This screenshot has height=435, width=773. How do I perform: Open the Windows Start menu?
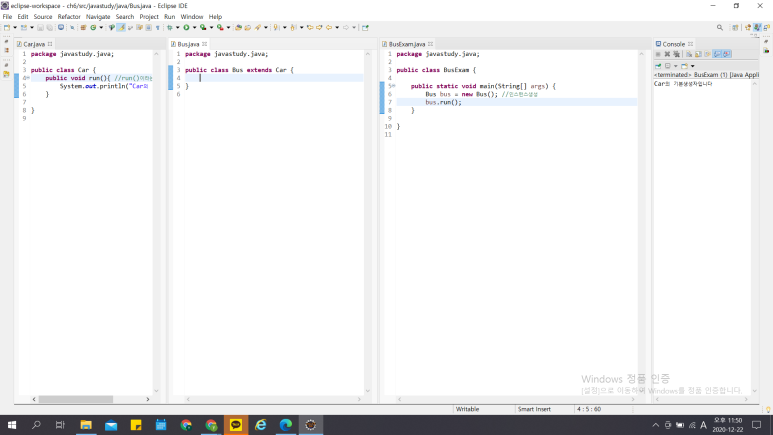click(11, 425)
